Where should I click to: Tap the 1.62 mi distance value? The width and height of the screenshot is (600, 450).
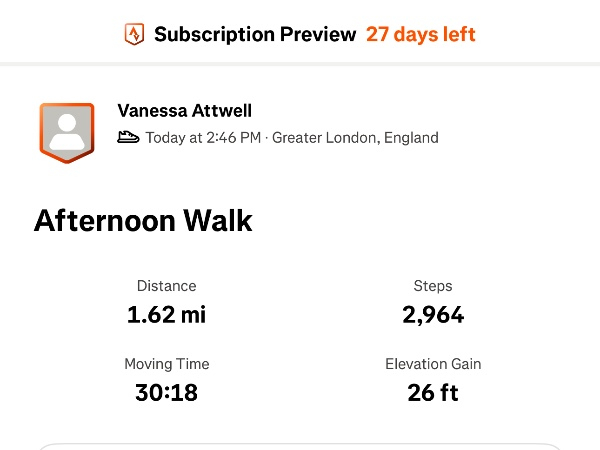click(166, 315)
